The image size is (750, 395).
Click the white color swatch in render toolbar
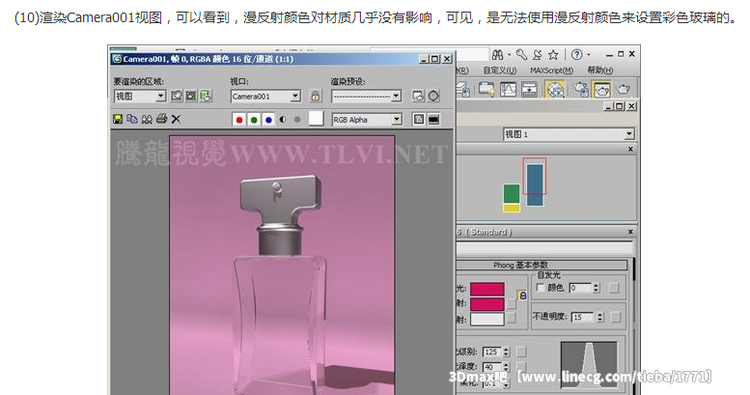pyautogui.click(x=316, y=119)
